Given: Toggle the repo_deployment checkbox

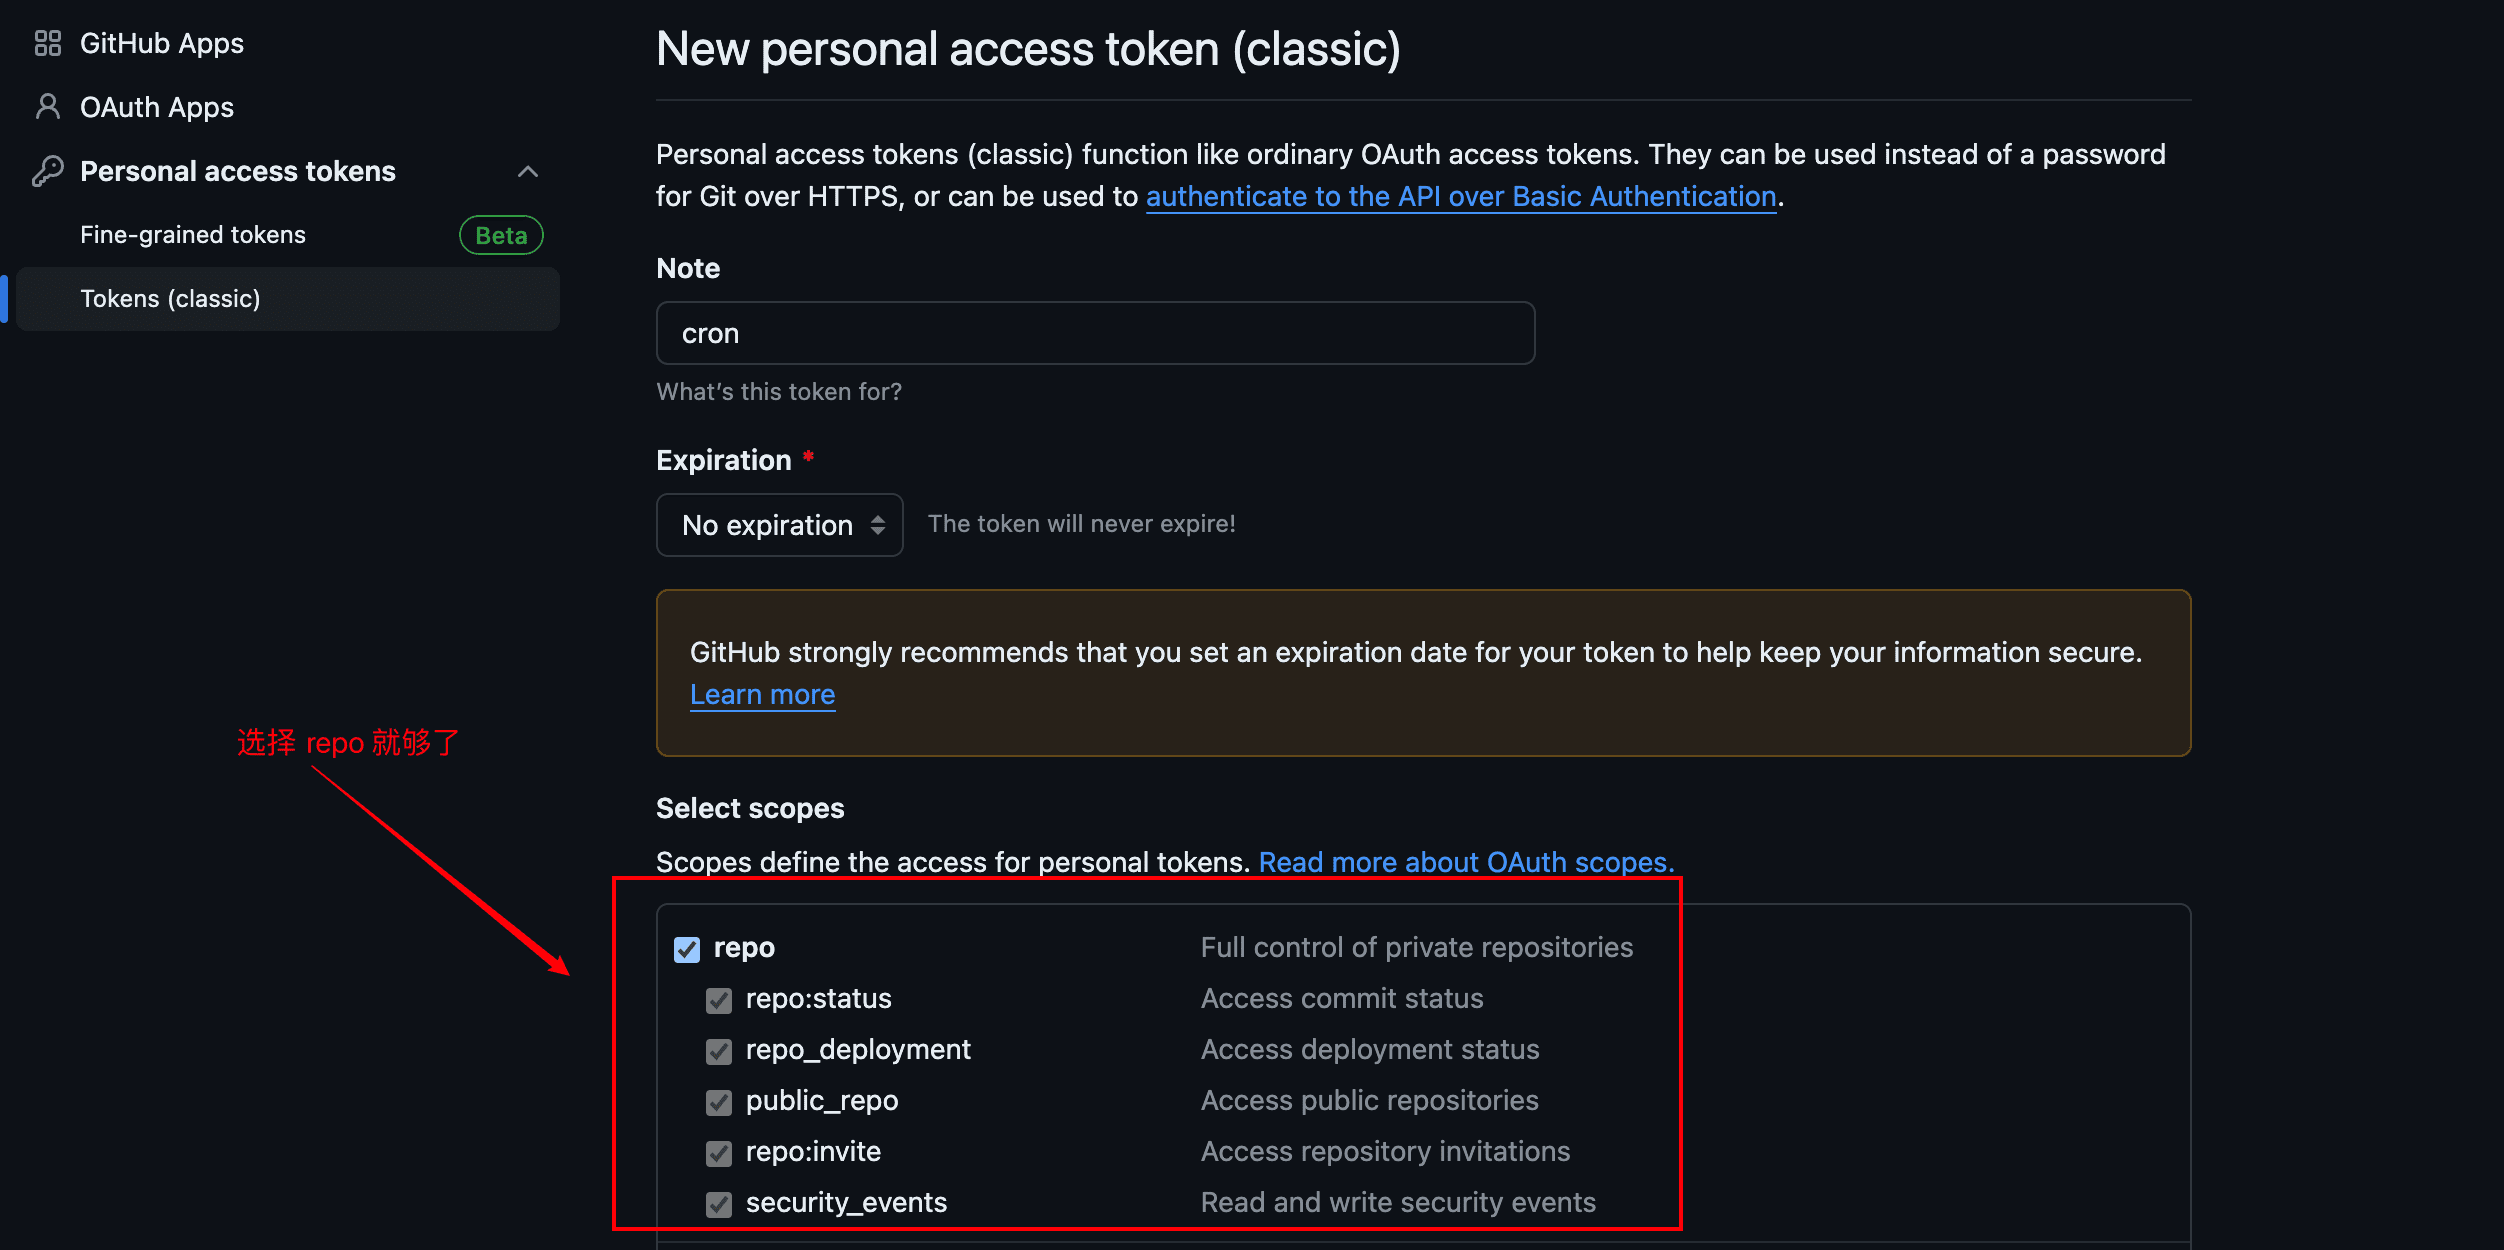Looking at the screenshot, I should tap(719, 1051).
